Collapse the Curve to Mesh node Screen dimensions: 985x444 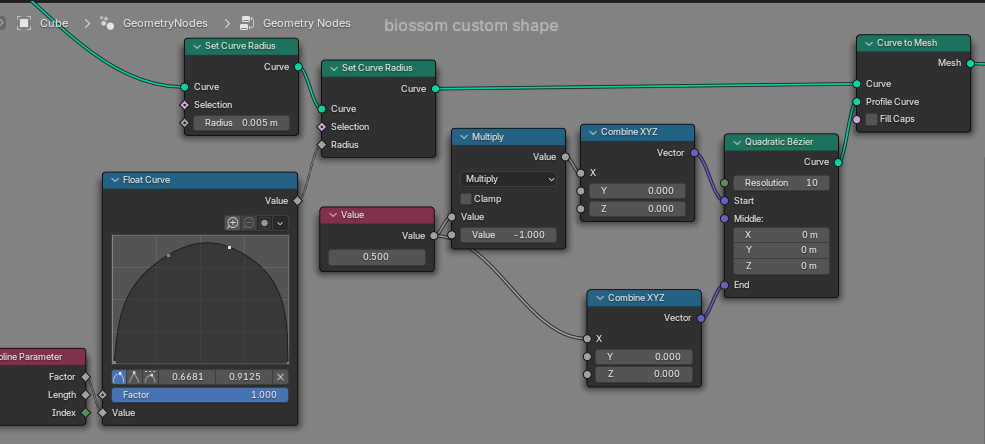tap(868, 43)
